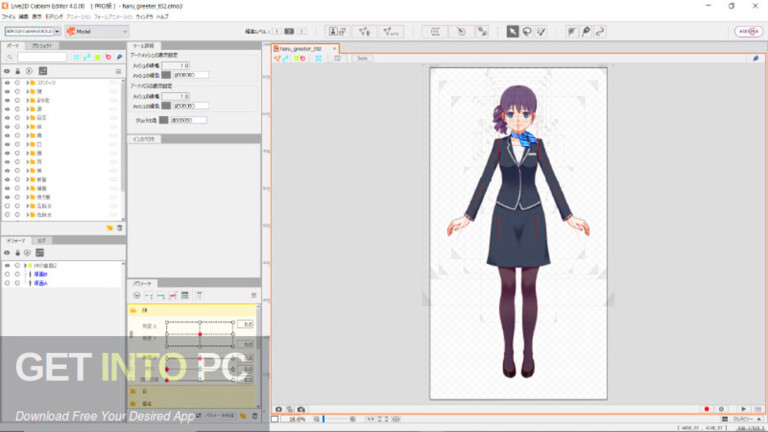Expand the 後ろ髪 folder
This screenshot has height=432, width=768.
pyautogui.click(x=27, y=197)
